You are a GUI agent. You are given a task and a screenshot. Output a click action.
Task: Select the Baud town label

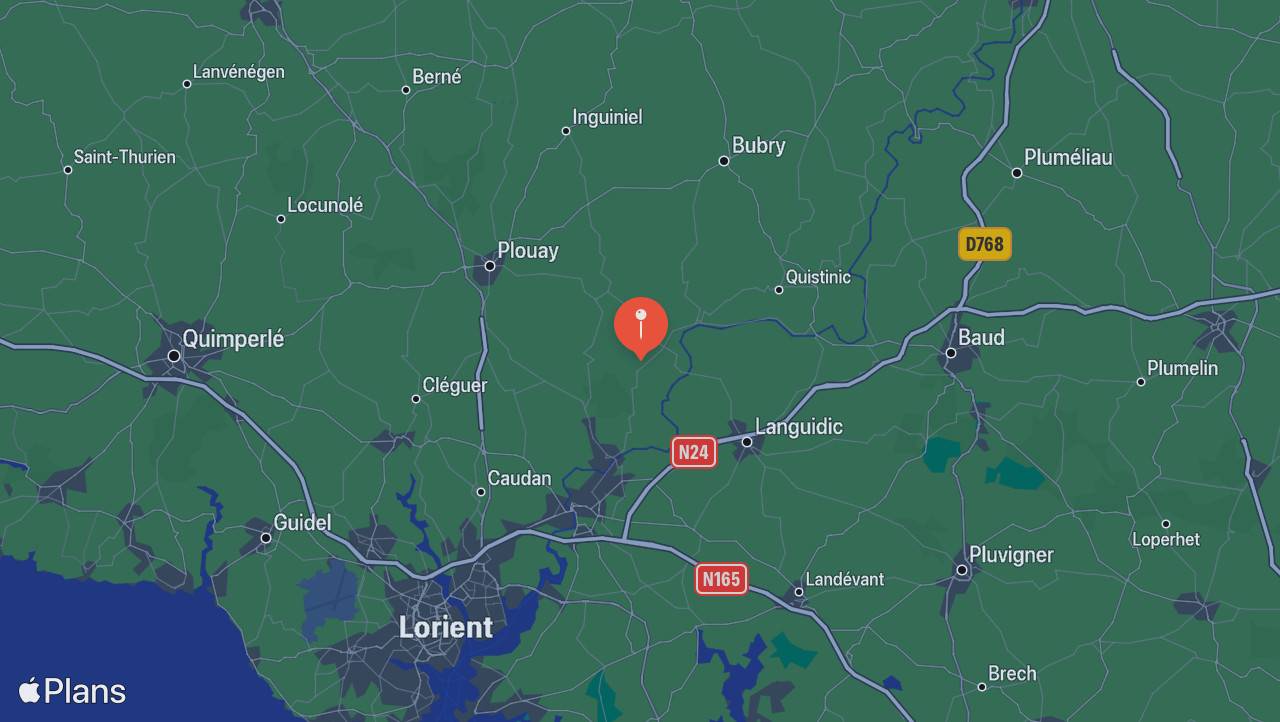click(981, 337)
